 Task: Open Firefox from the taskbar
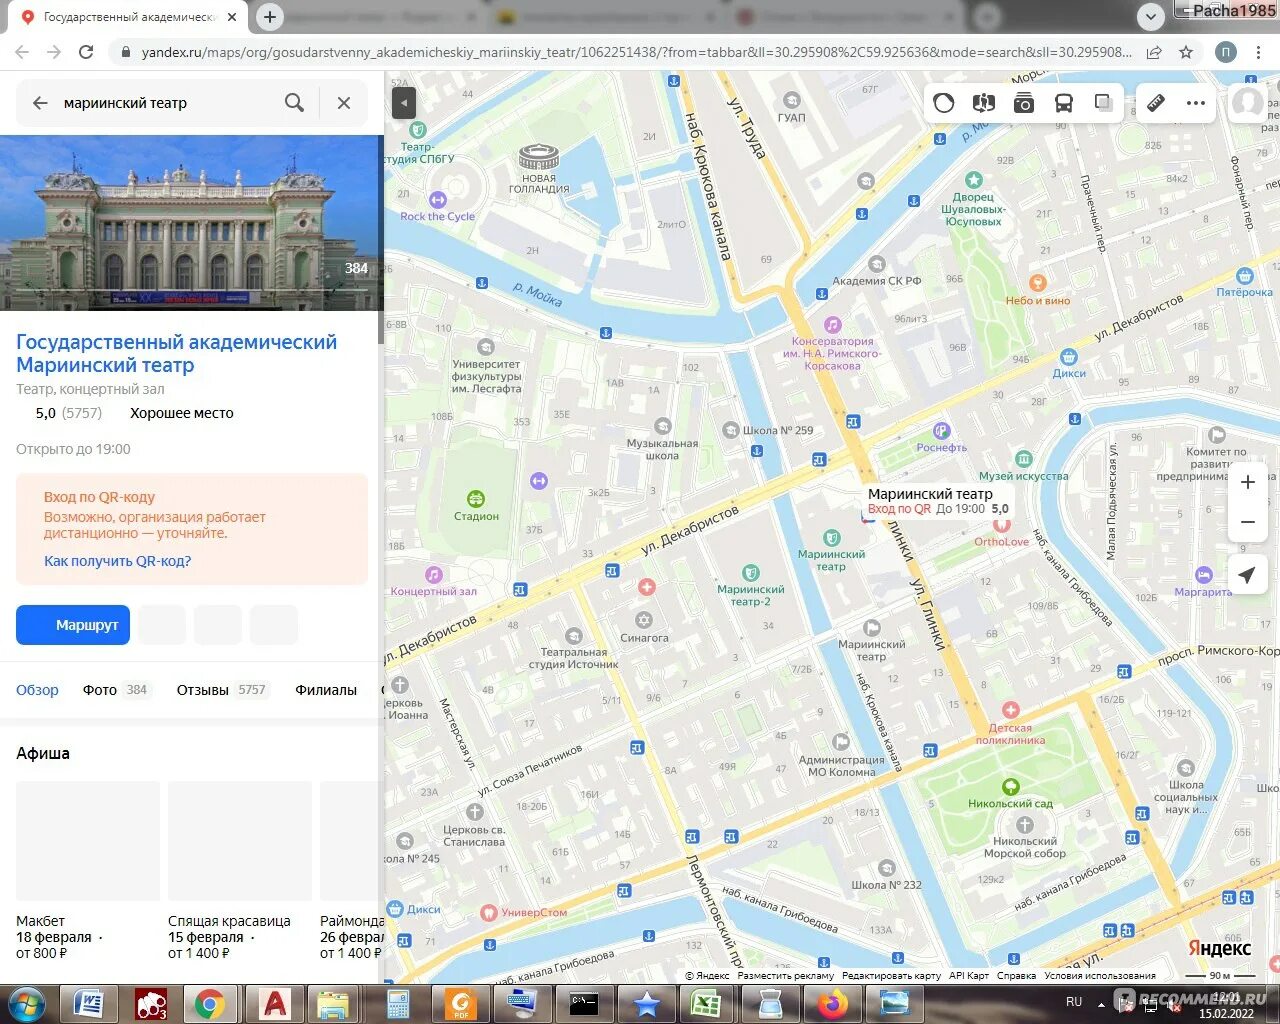(x=832, y=1004)
